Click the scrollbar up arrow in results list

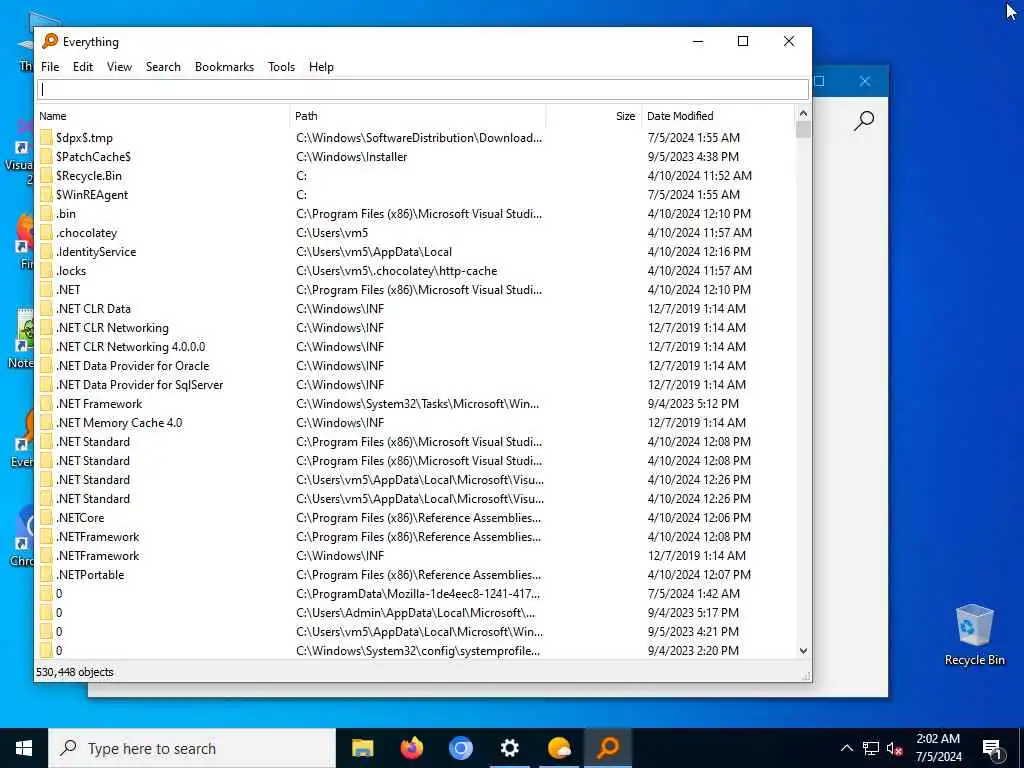coord(803,114)
